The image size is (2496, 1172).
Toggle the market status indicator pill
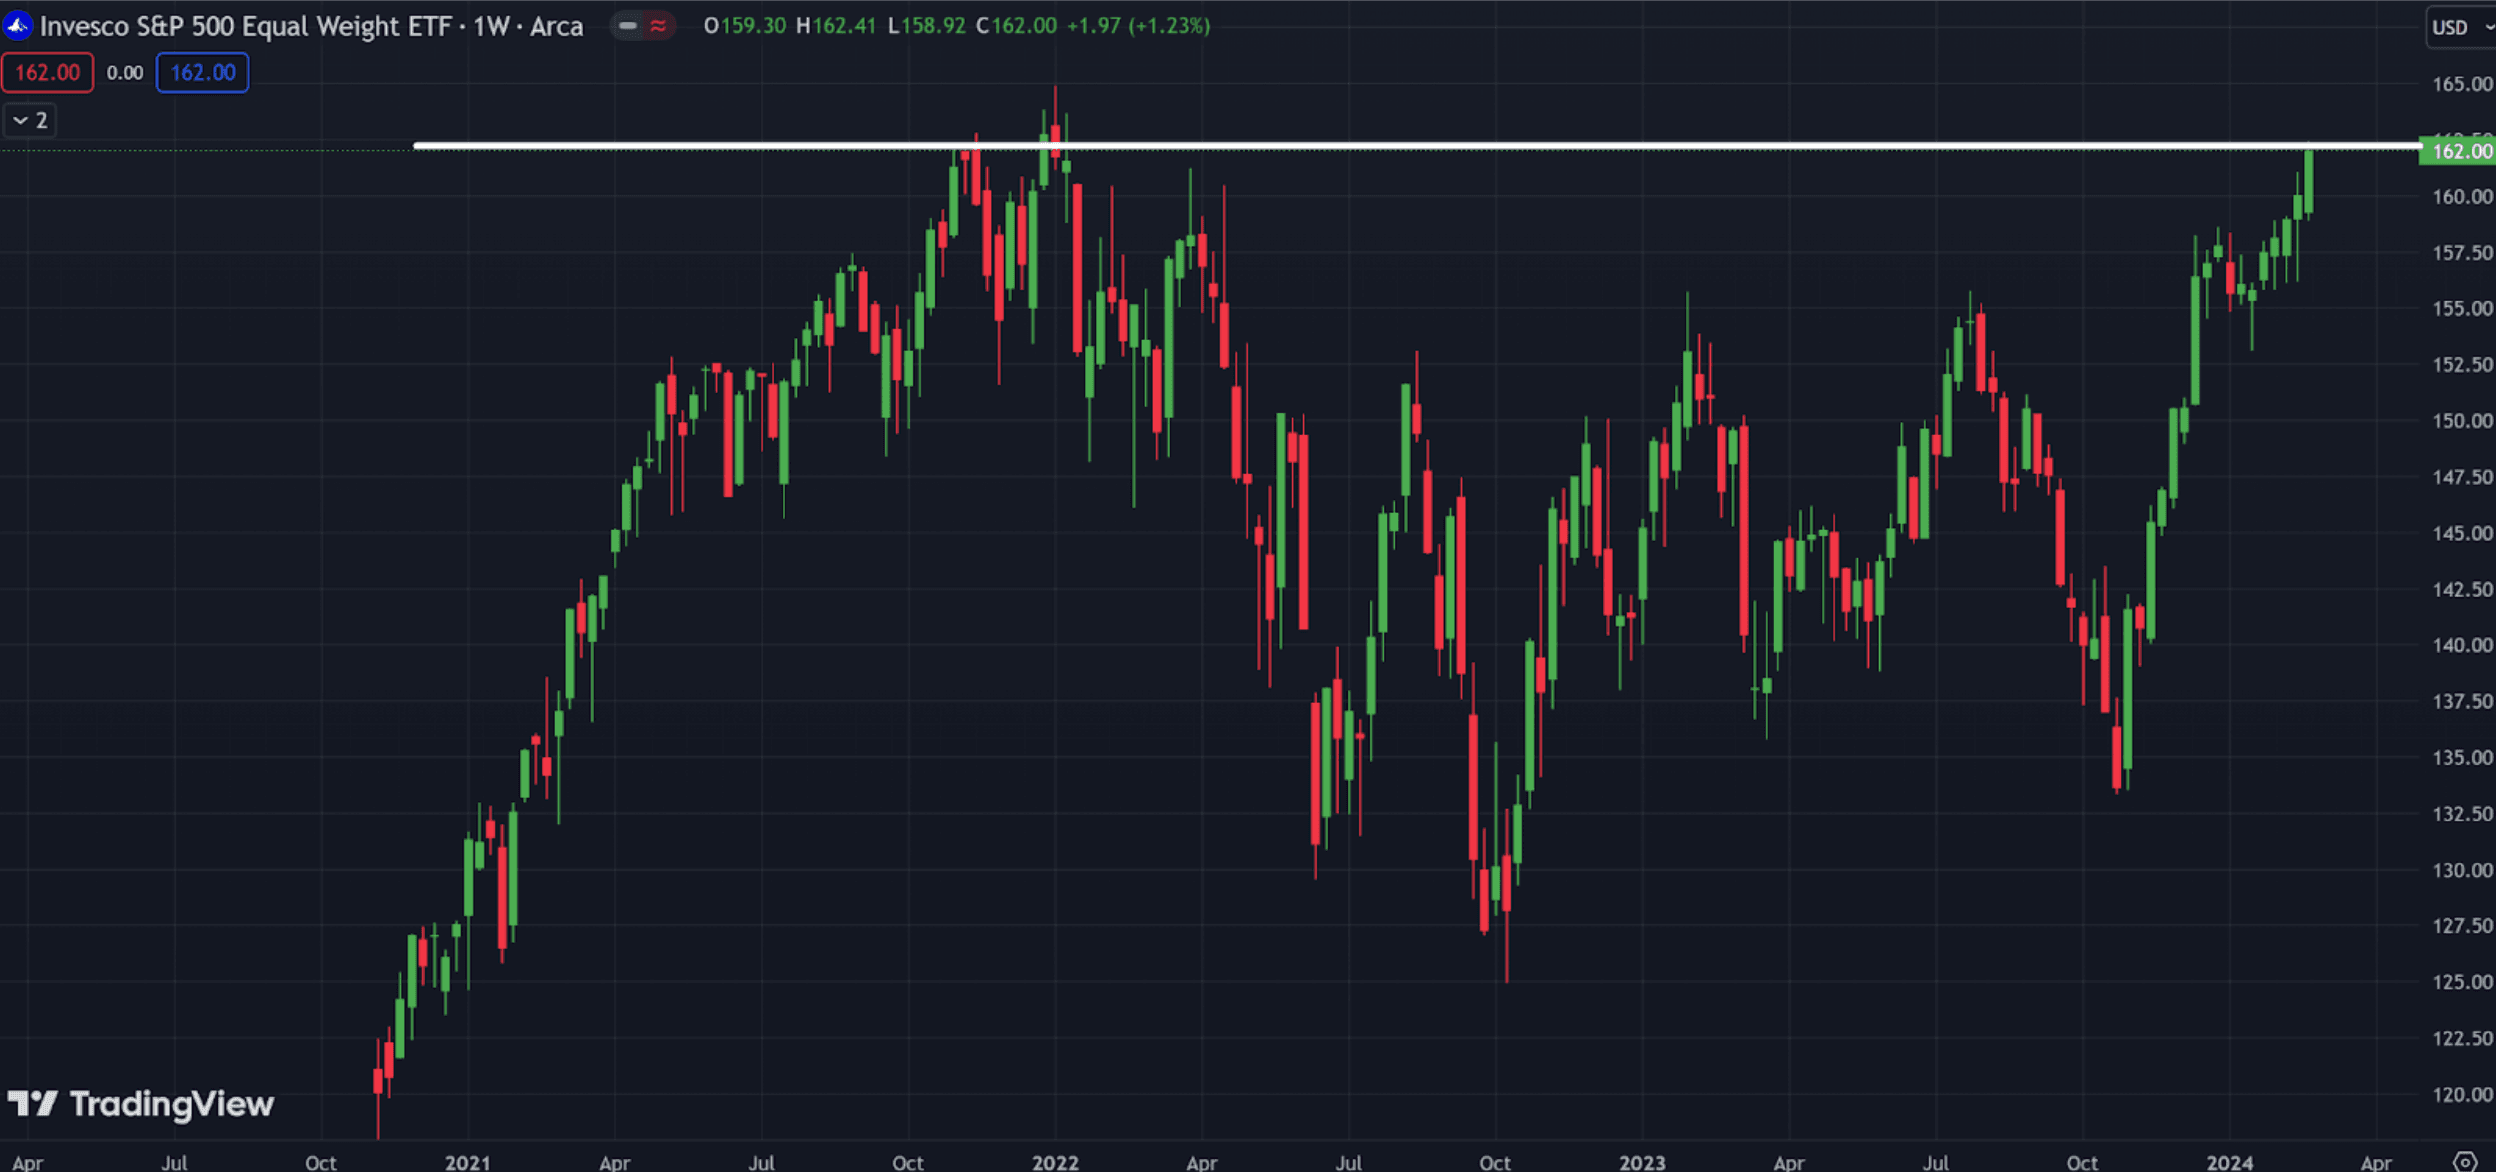(643, 26)
